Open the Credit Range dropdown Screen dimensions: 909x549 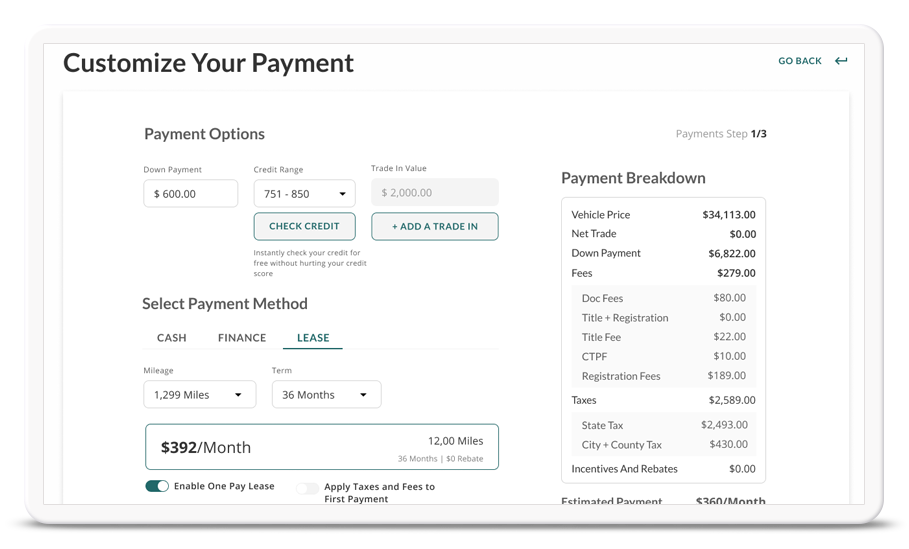pyautogui.click(x=304, y=194)
